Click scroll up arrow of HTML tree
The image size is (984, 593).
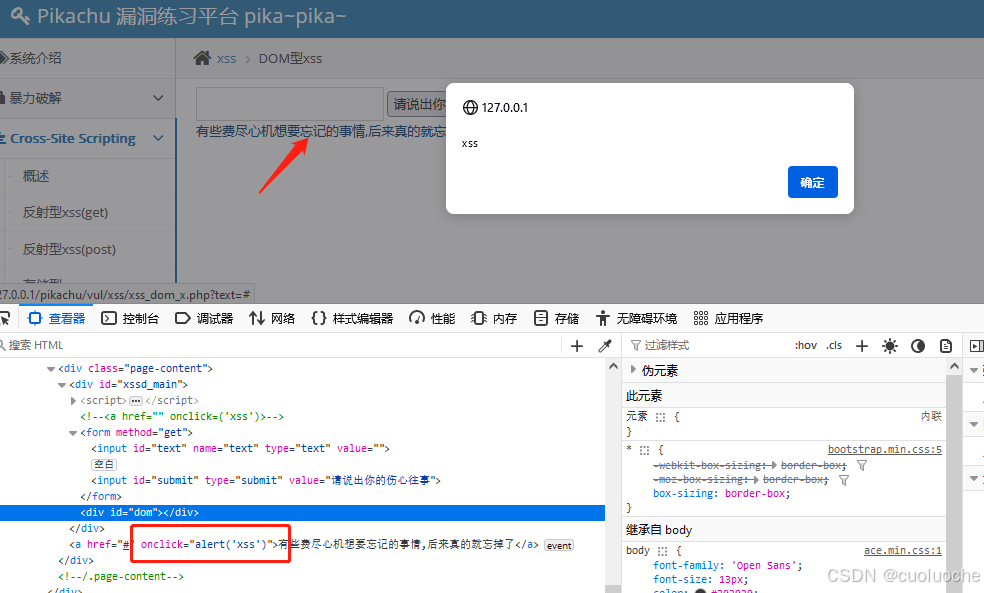pyautogui.click(x=613, y=366)
